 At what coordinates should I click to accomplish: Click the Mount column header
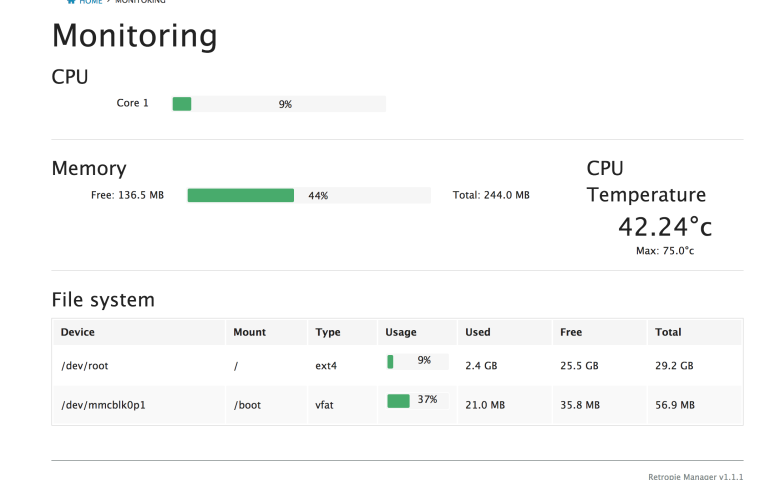(x=249, y=332)
